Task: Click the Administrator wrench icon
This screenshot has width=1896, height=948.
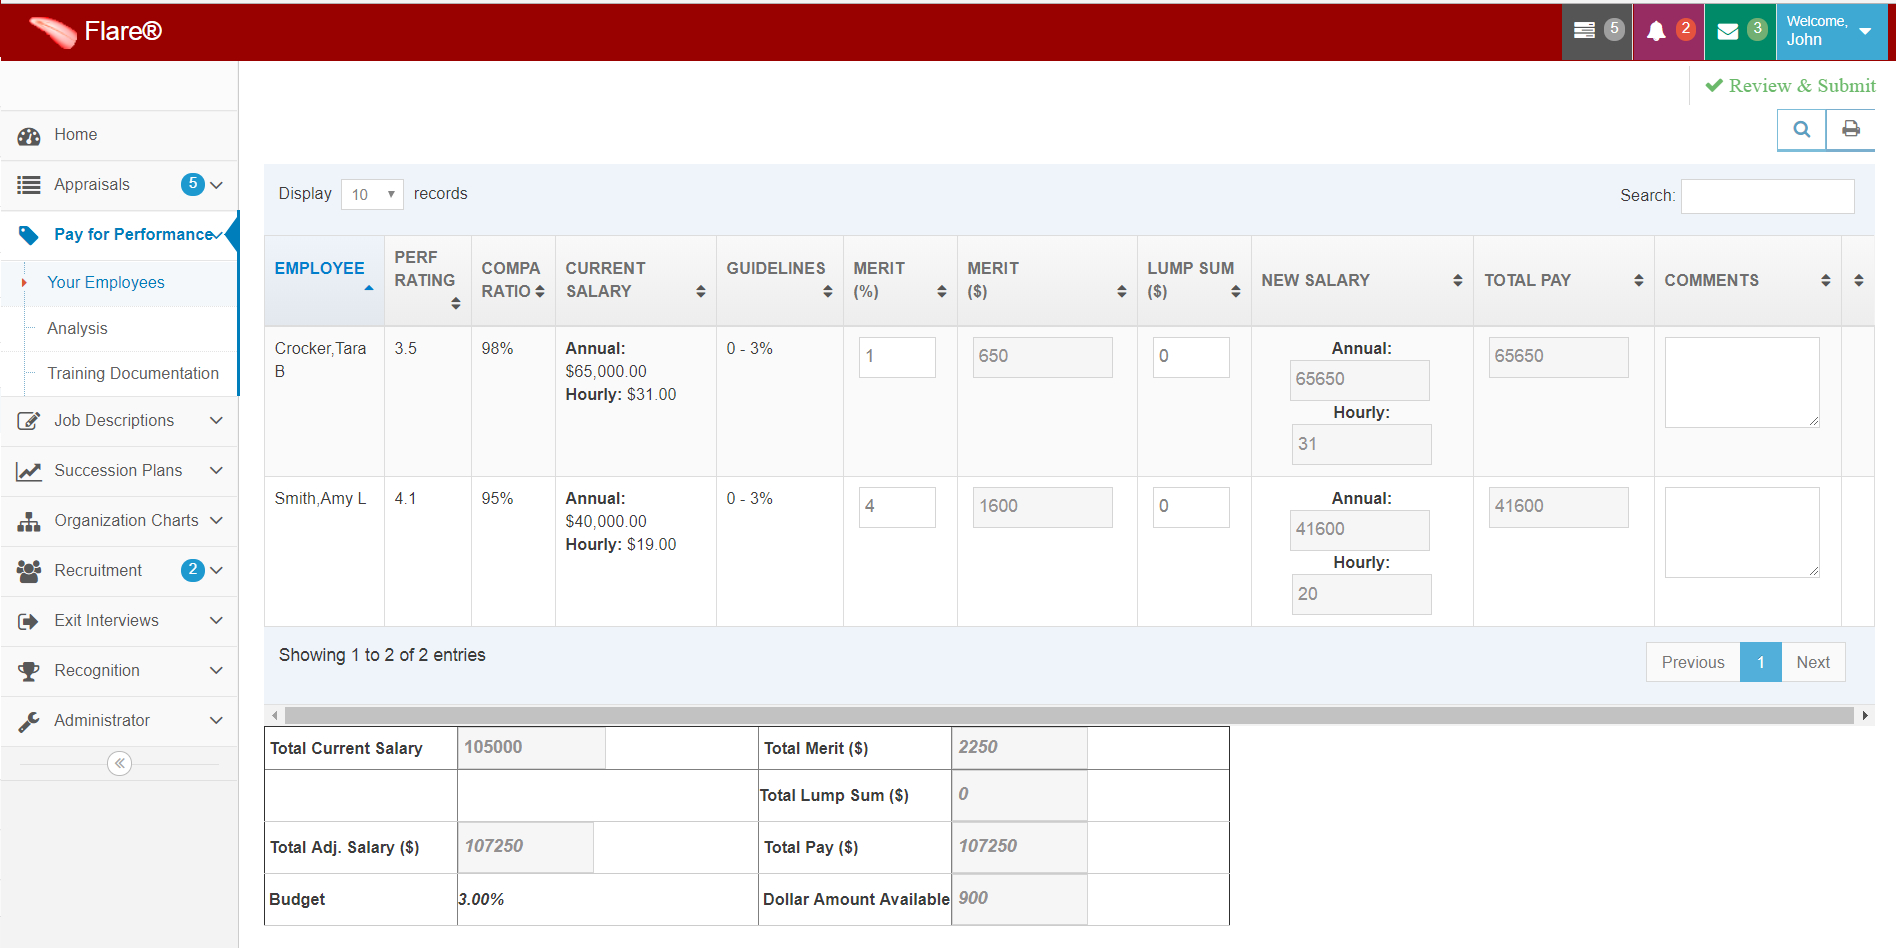Action: click(29, 721)
